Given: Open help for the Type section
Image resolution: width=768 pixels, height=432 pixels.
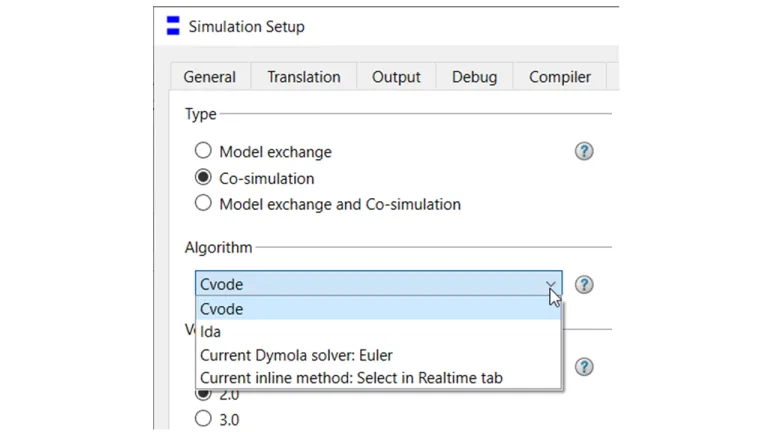Looking at the screenshot, I should point(584,151).
